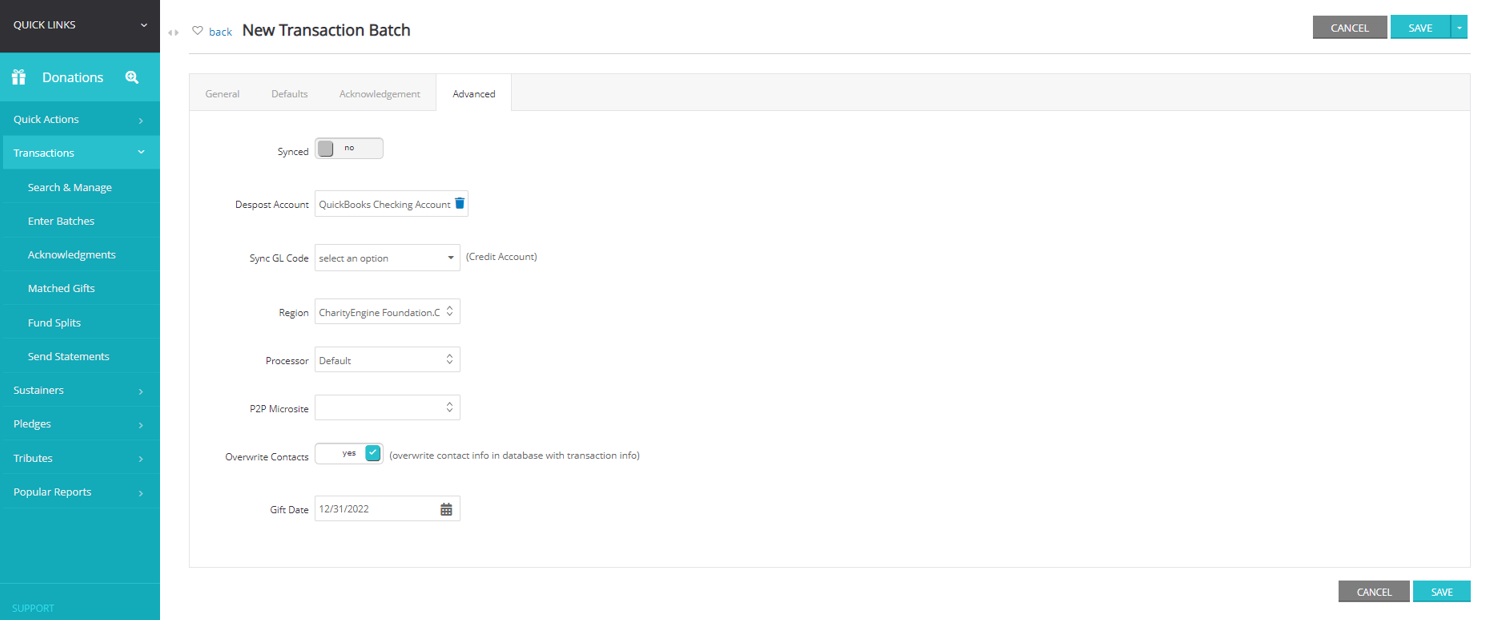The image size is (1486, 620).
Task: Open the Processor select box
Action: [x=387, y=360]
